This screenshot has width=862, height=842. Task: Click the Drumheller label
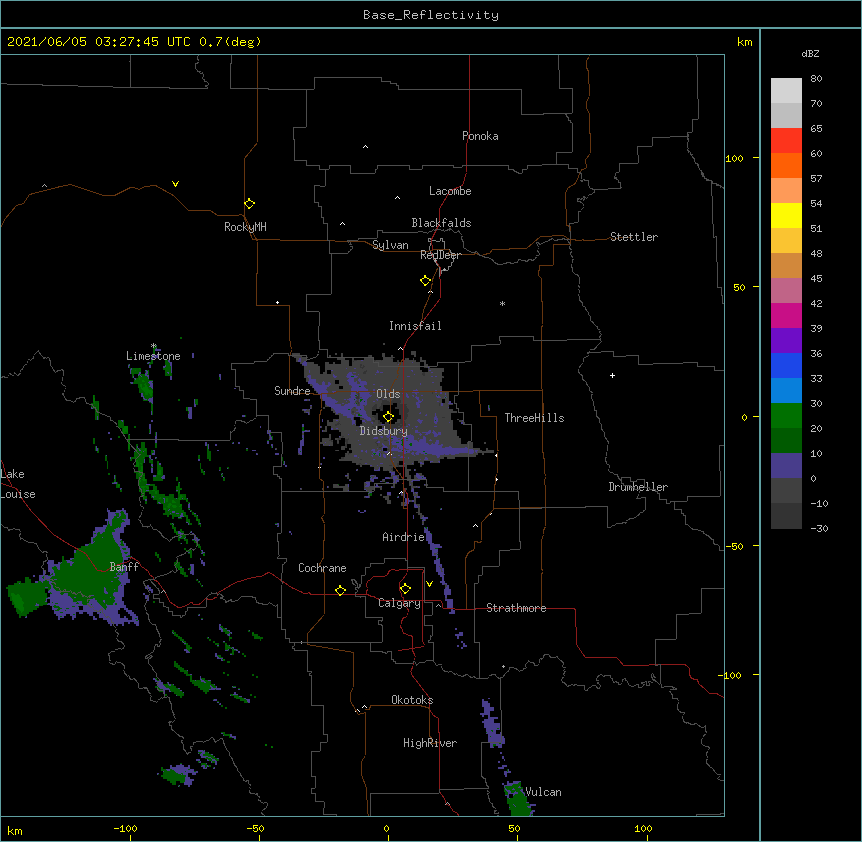638,487
